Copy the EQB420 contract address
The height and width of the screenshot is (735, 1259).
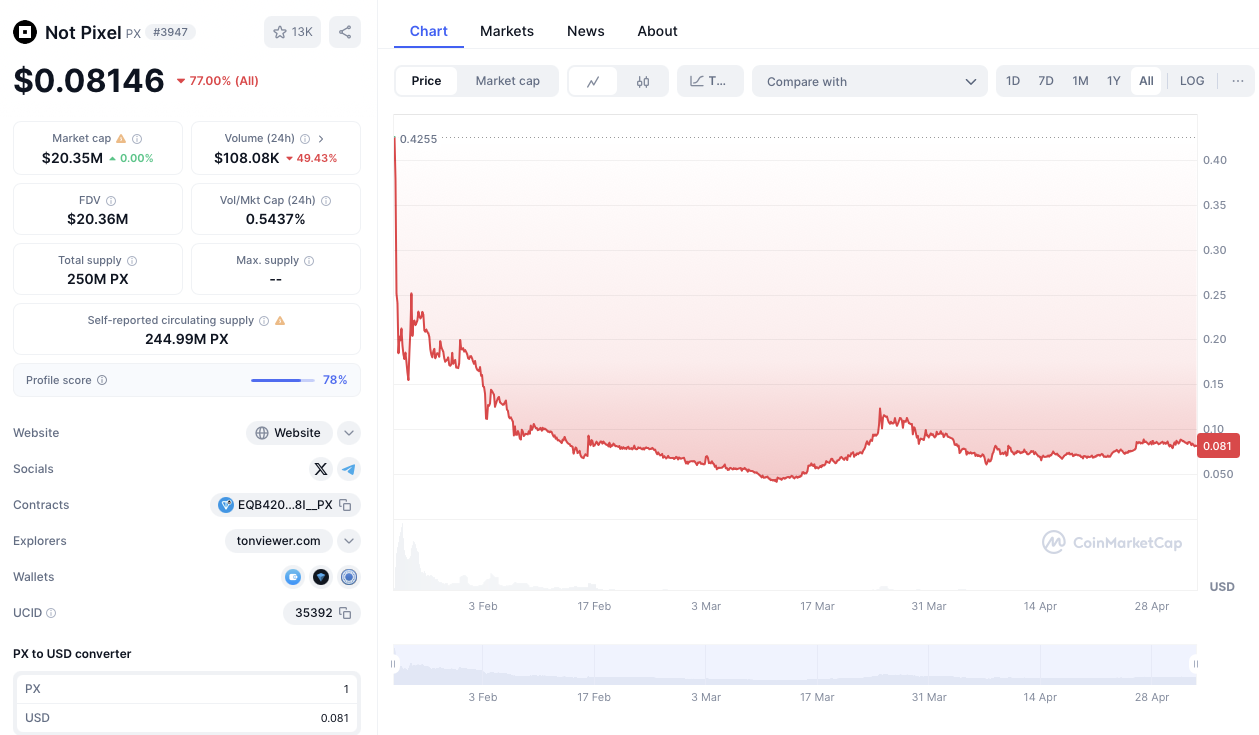[345, 505]
